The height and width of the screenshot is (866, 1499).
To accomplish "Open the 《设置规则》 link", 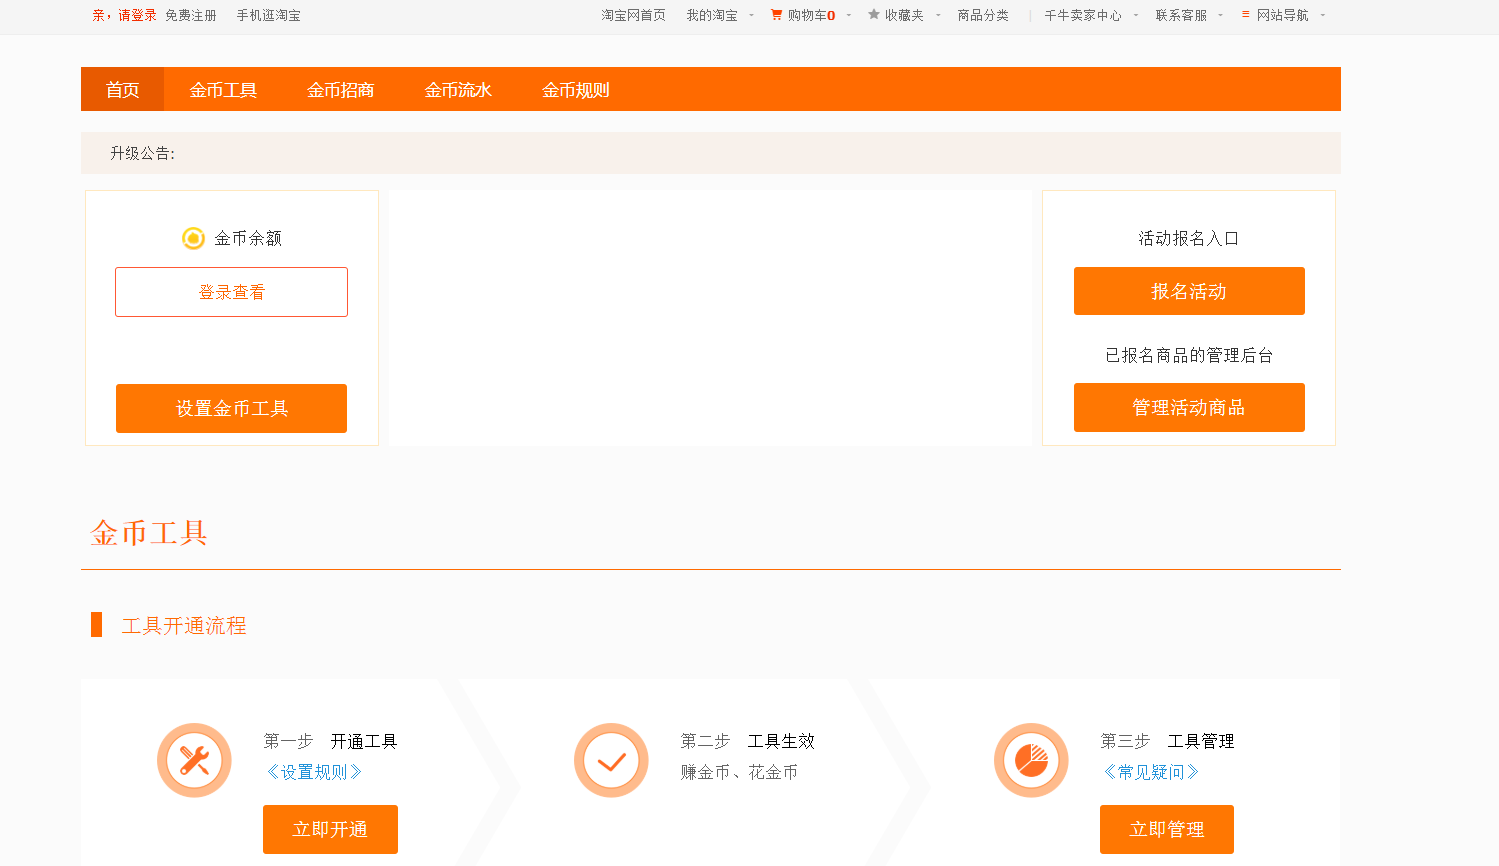I will click(314, 772).
